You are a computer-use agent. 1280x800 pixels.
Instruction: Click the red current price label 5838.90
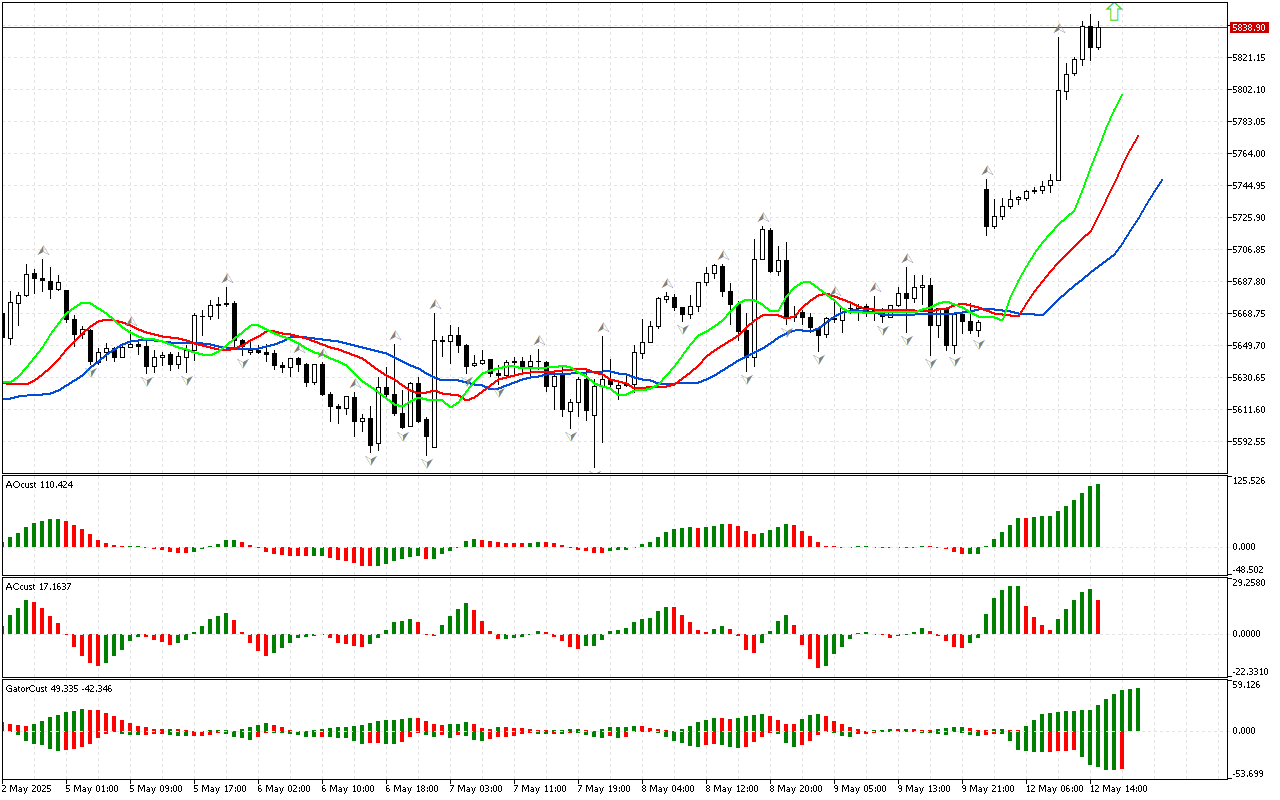click(x=1250, y=27)
